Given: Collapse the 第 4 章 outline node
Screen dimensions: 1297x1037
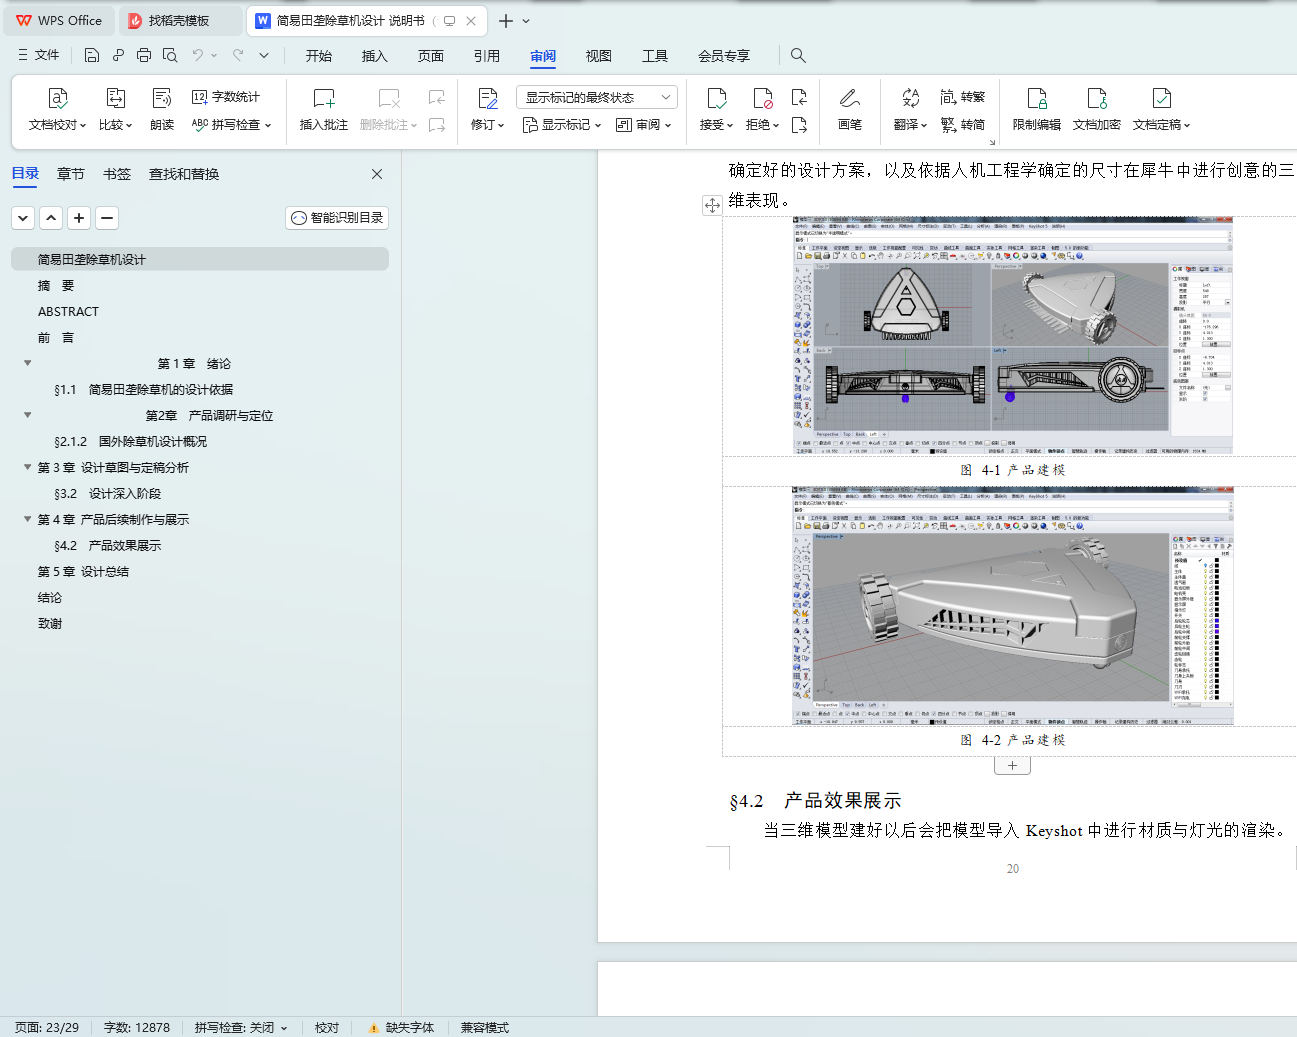Looking at the screenshot, I should pos(28,519).
